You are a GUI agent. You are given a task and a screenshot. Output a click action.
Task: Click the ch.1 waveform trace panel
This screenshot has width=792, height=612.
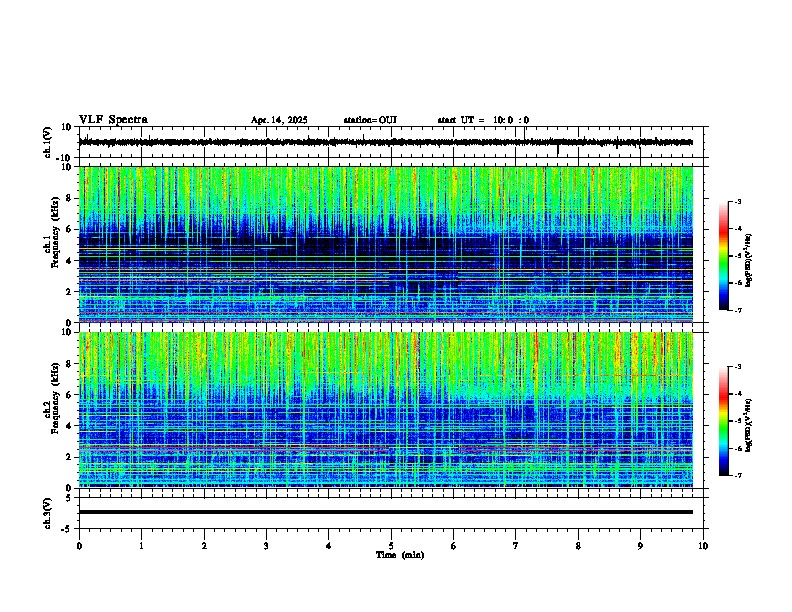[393, 142]
